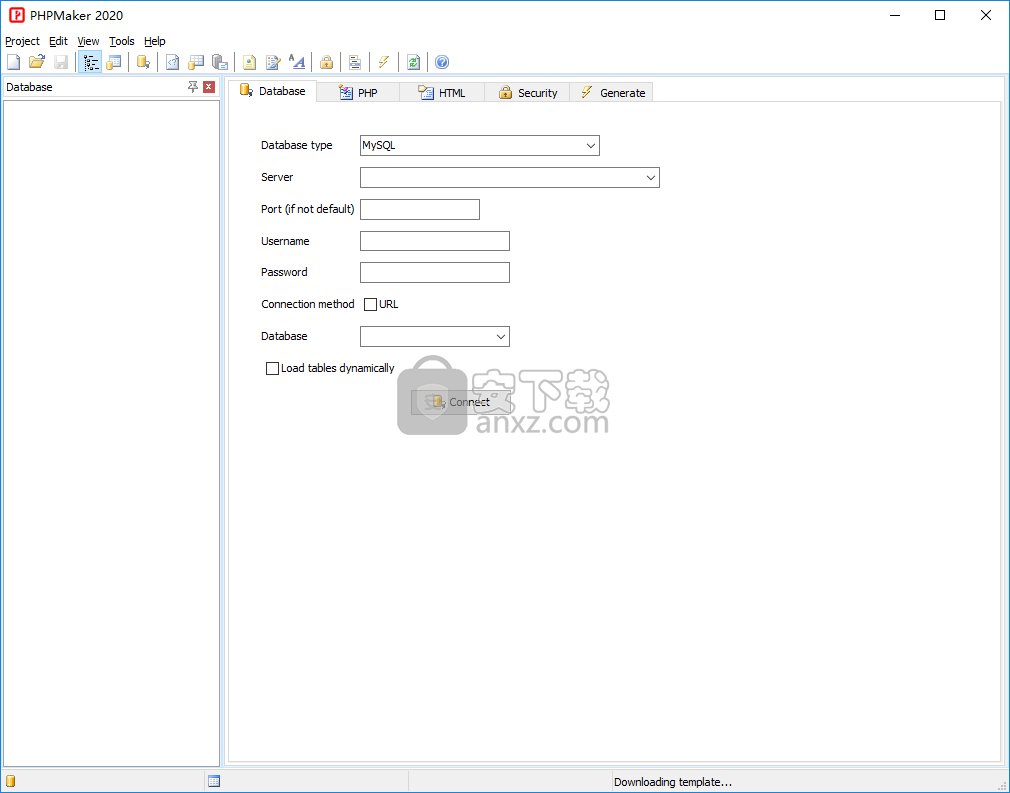Open font styles with the letter A icon
This screenshot has height=793, width=1010.
[297, 62]
